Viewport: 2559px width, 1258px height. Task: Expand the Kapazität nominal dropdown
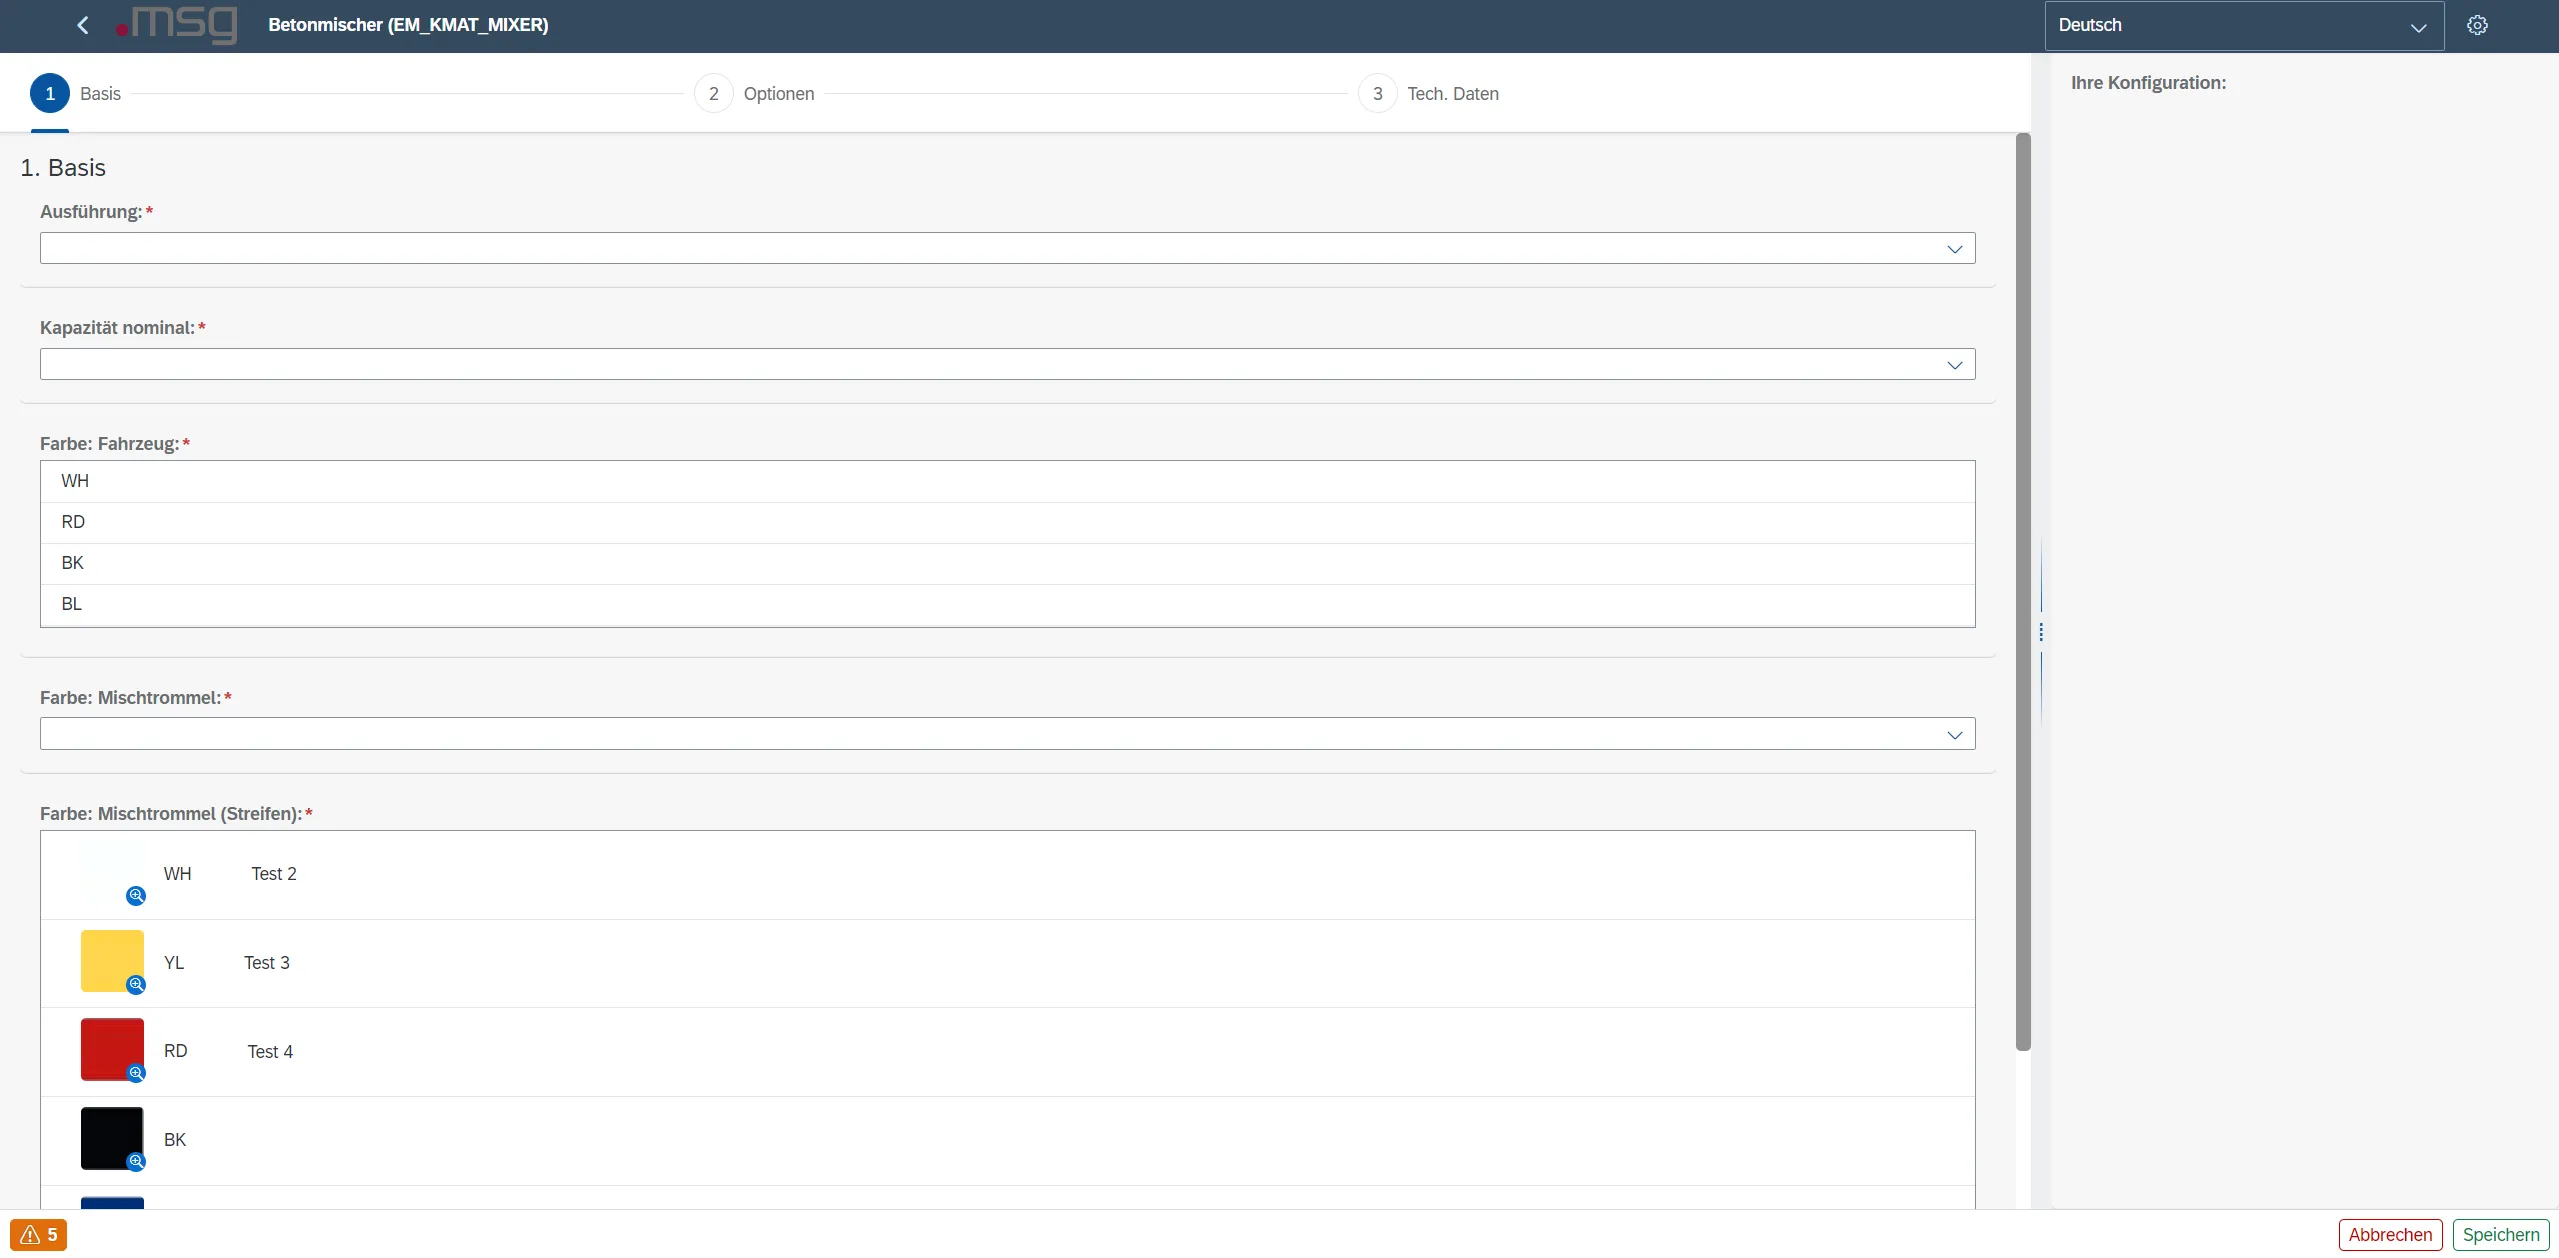(x=1954, y=365)
